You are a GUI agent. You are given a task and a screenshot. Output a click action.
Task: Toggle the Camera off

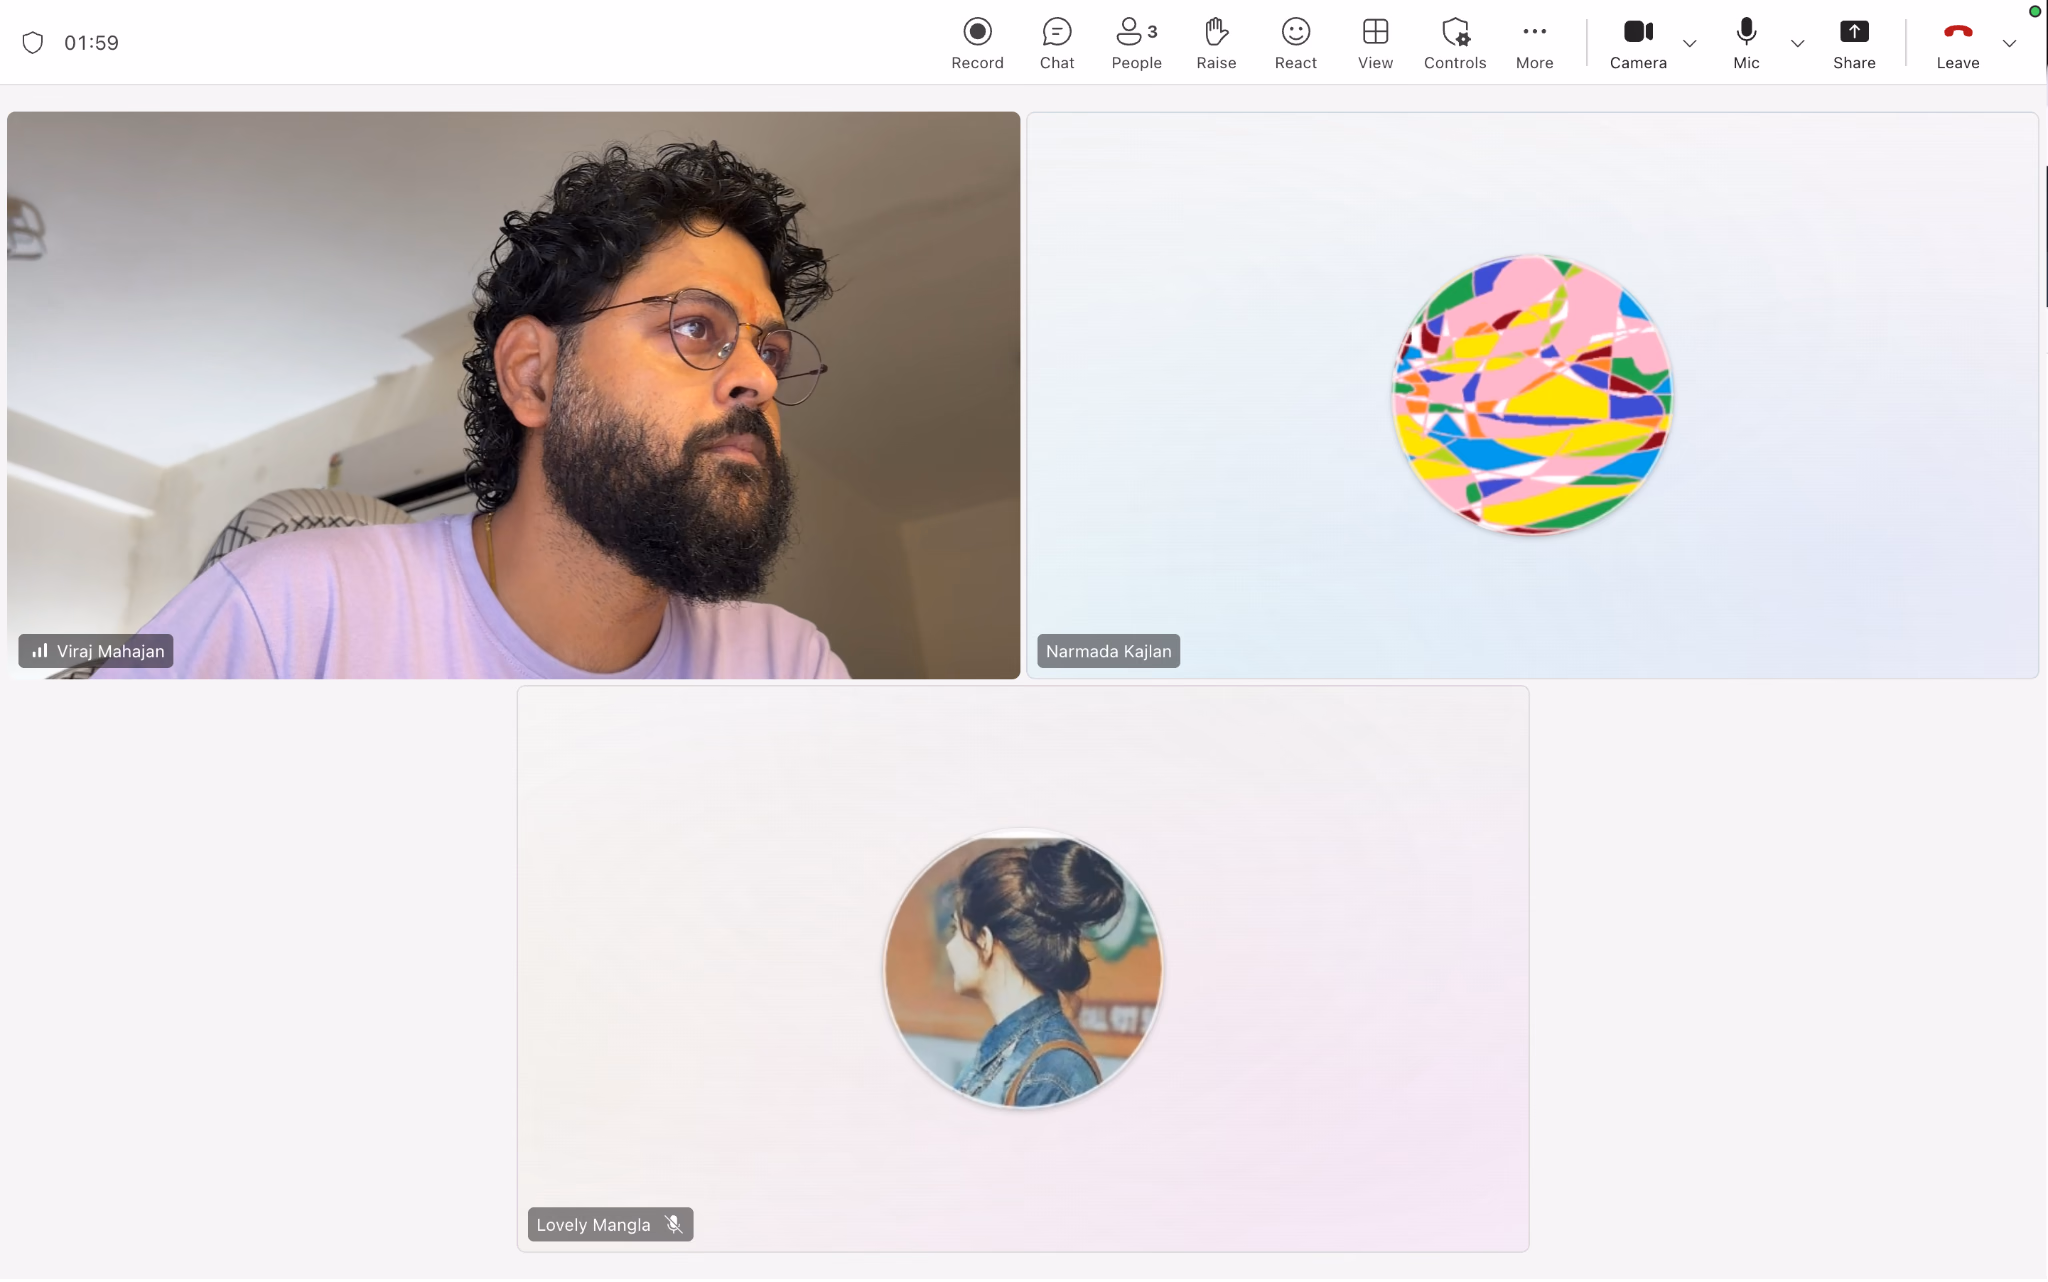tap(1638, 43)
